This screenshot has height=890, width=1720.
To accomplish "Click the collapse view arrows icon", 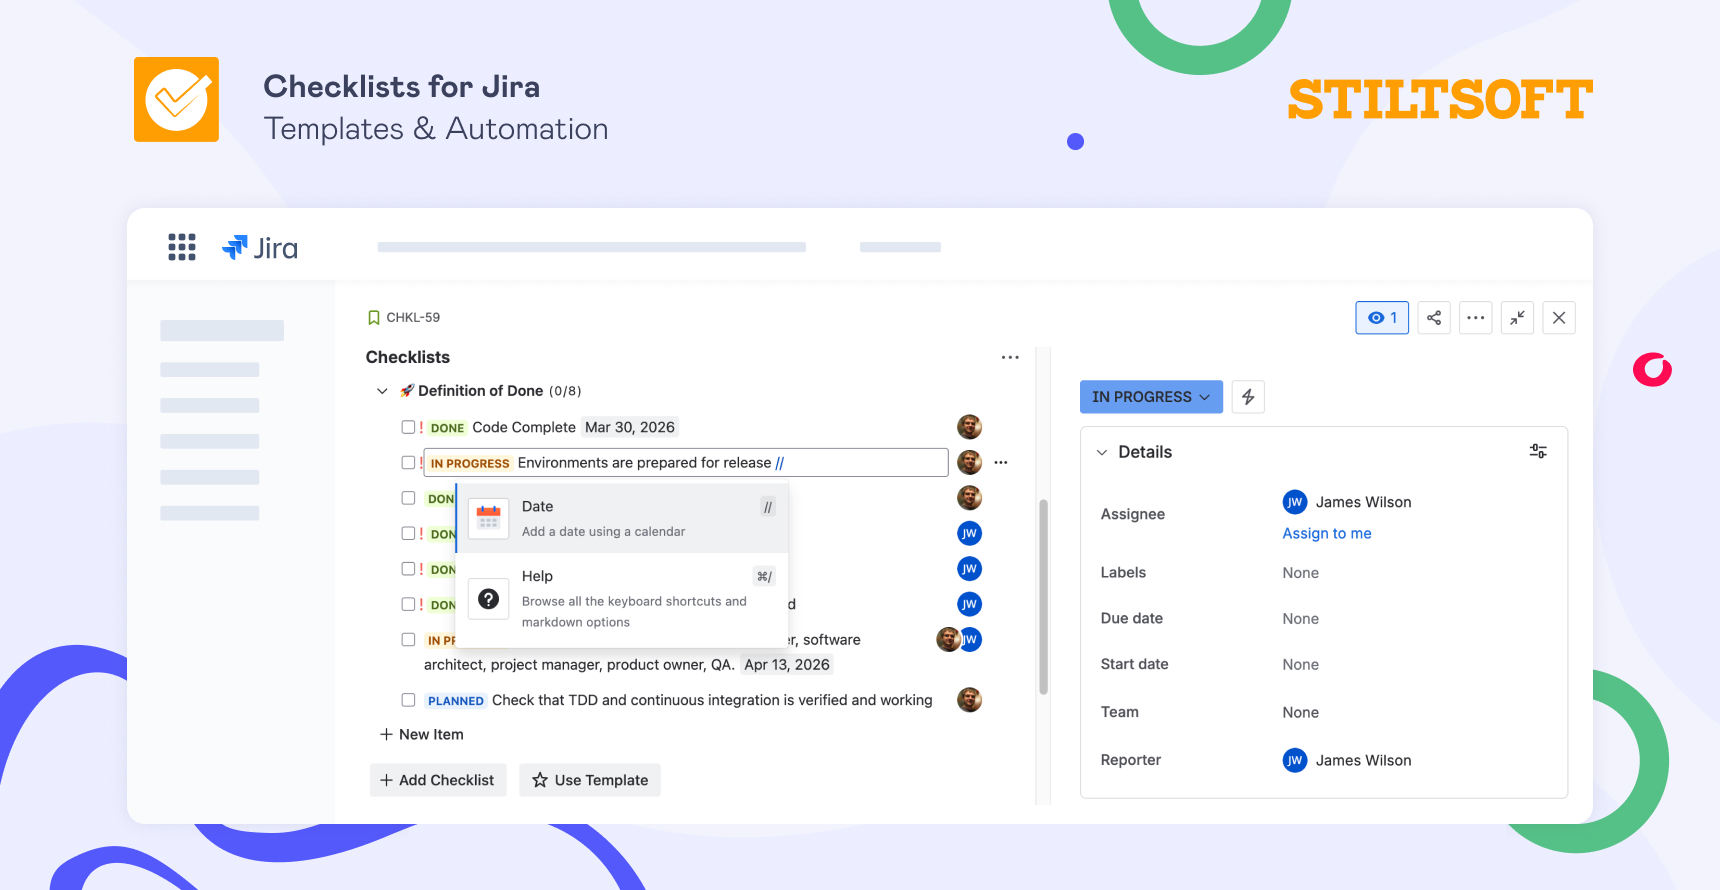I will [x=1517, y=318].
